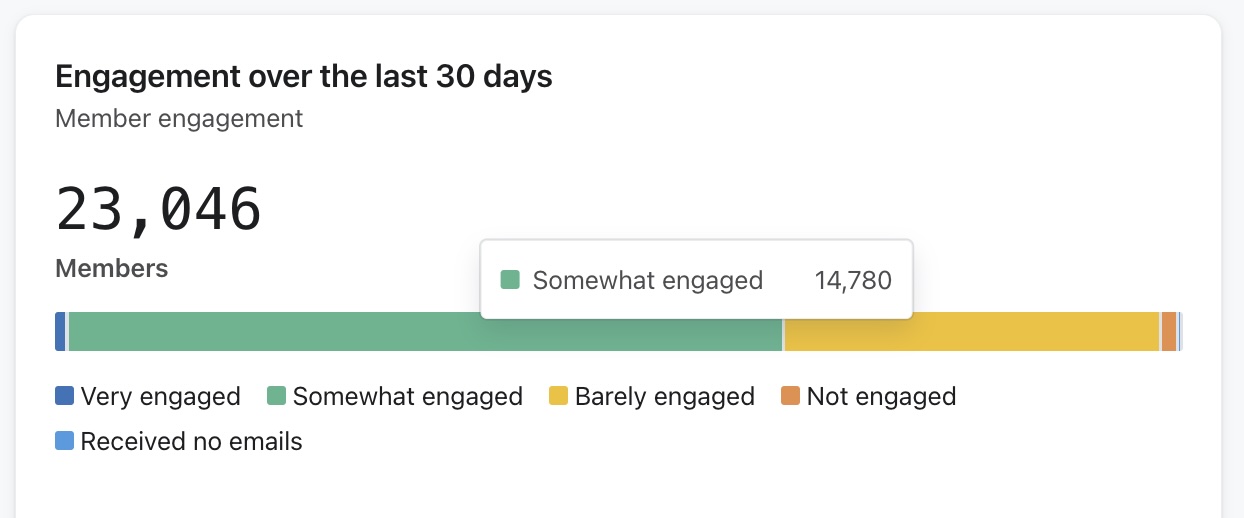Toggle the Received no emails legend label
Screen dimensions: 1244x518
[191, 441]
